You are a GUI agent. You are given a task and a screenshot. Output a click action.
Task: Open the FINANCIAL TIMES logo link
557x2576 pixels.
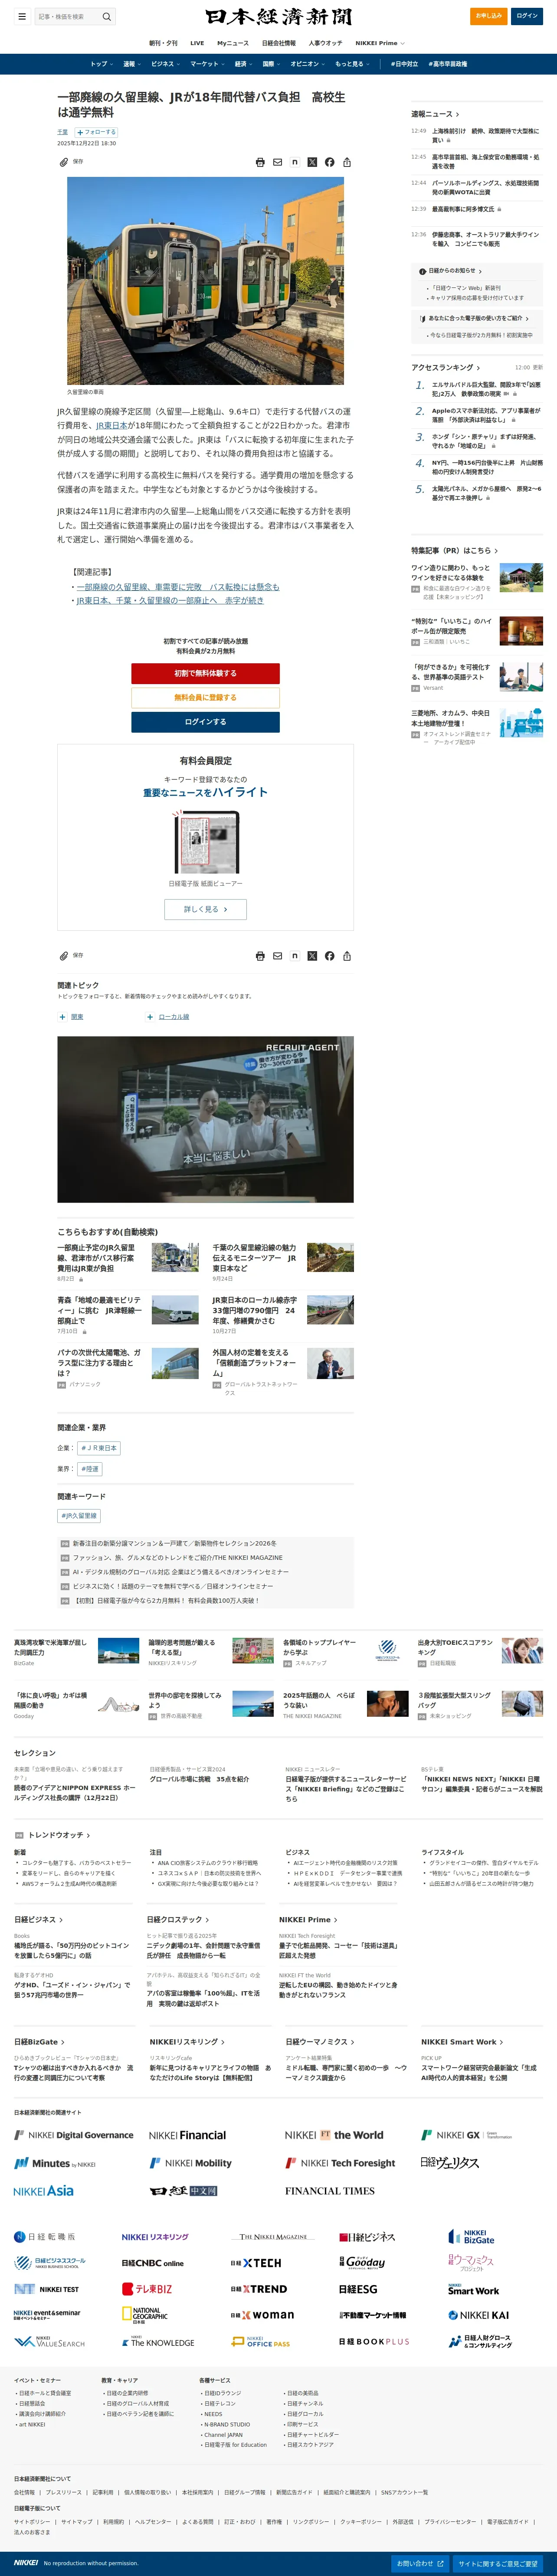pos(330,2190)
